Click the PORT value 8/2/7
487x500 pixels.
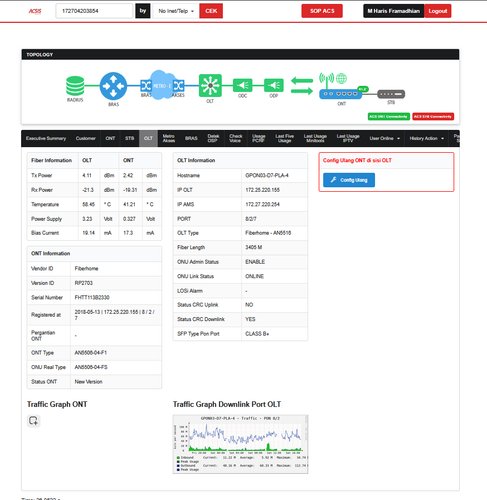click(251, 219)
